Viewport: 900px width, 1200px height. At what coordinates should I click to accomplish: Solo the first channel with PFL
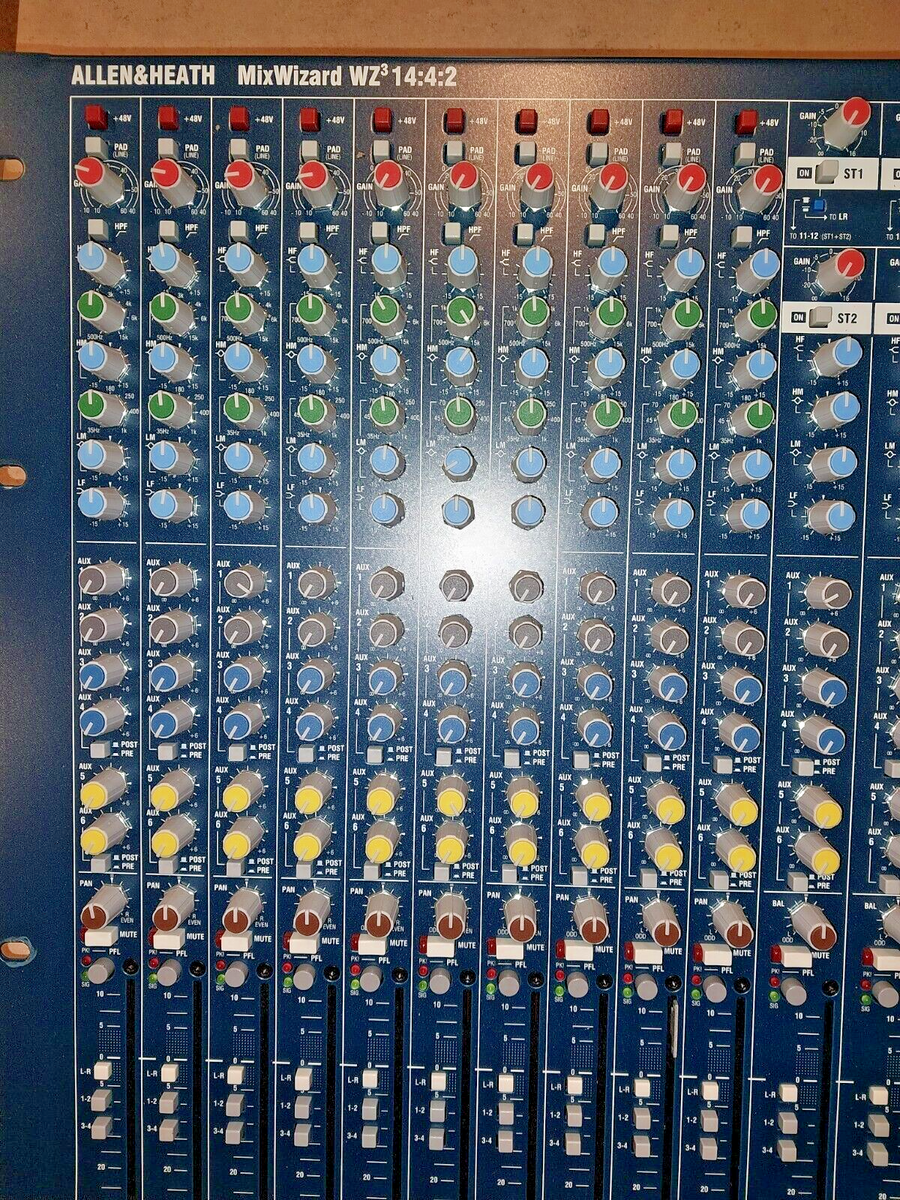pyautogui.click(x=101, y=969)
